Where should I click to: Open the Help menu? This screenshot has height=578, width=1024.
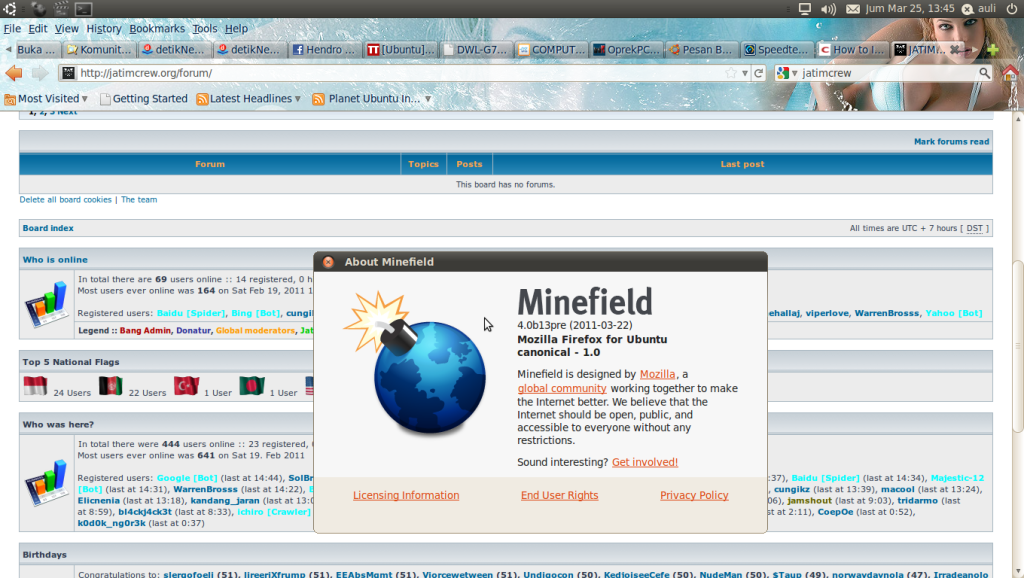tap(236, 29)
